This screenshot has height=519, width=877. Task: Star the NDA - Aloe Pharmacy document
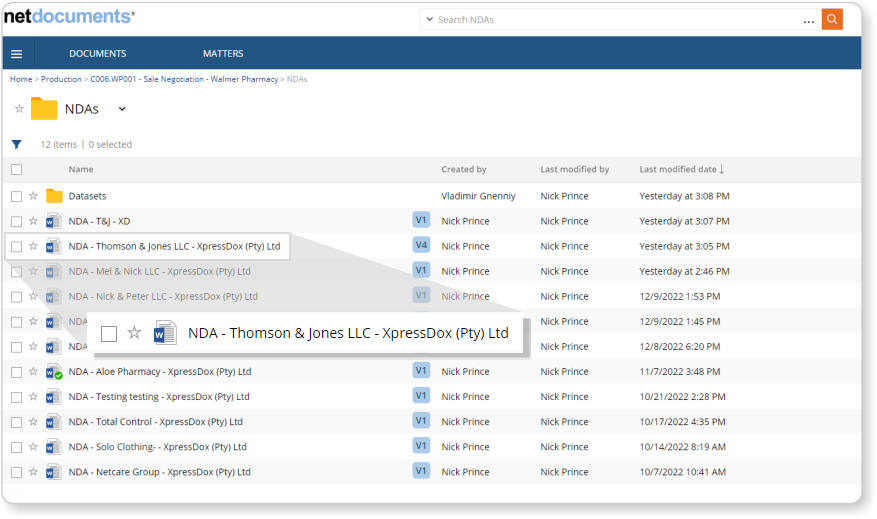(34, 372)
